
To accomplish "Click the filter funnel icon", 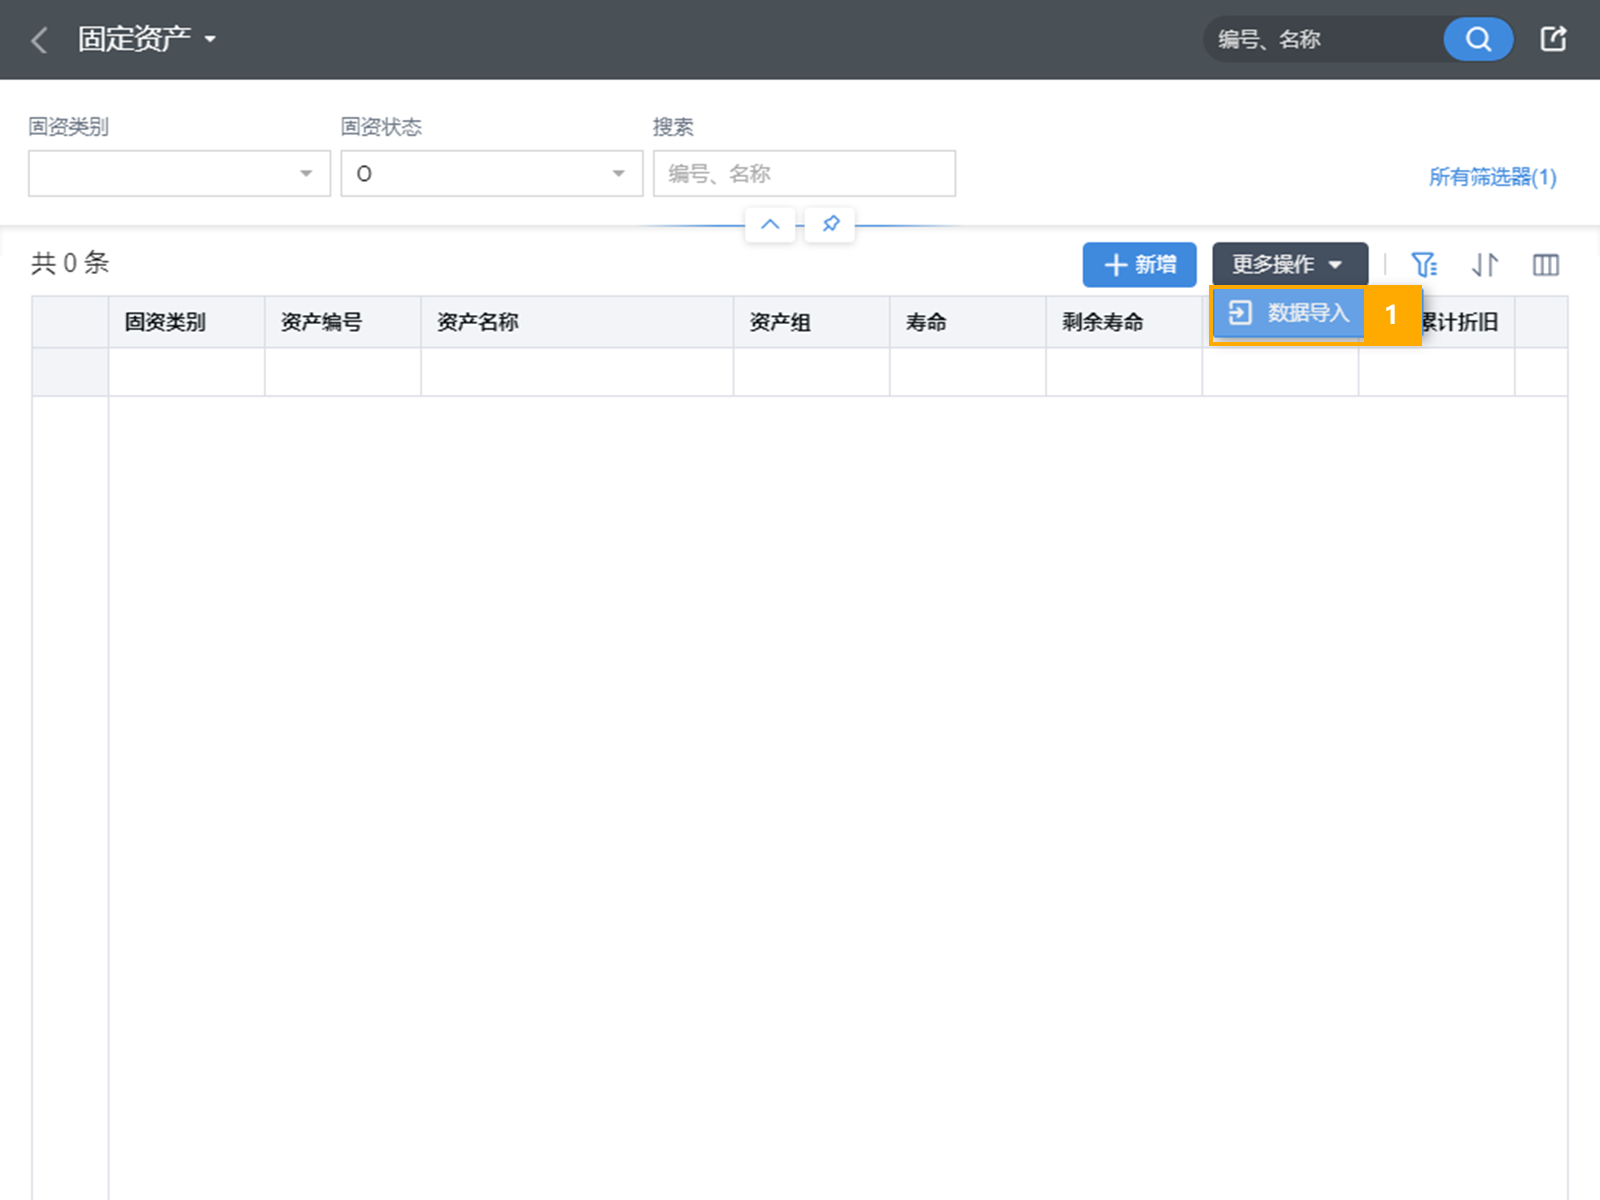I will pos(1424,265).
